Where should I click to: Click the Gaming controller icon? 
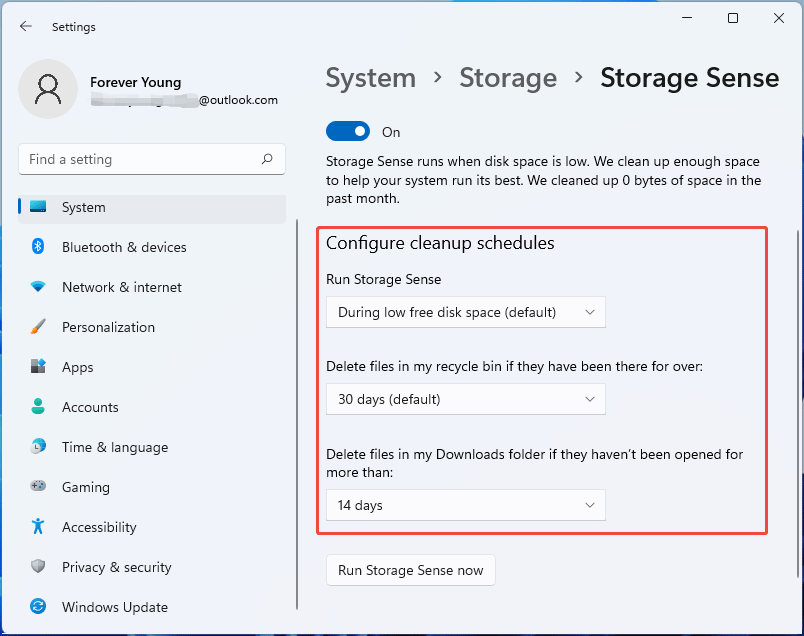click(x=38, y=487)
